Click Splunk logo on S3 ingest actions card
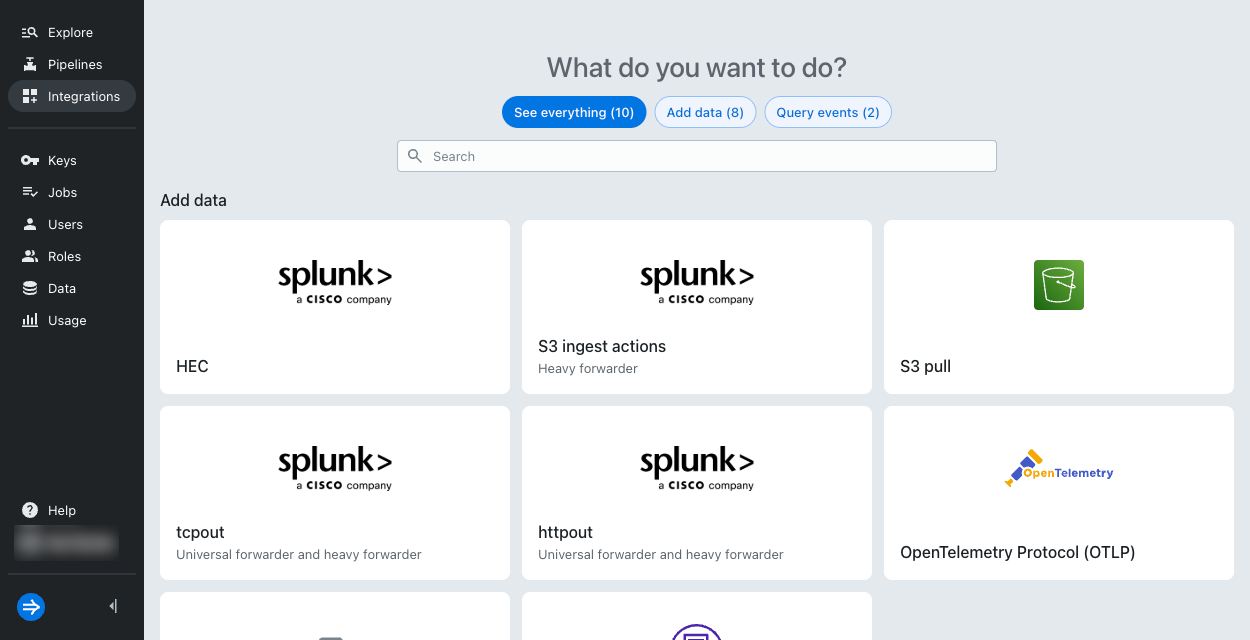 coord(697,283)
